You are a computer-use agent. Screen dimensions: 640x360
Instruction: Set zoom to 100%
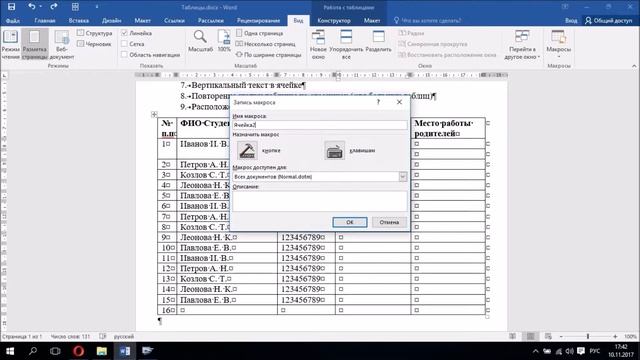pos(224,41)
